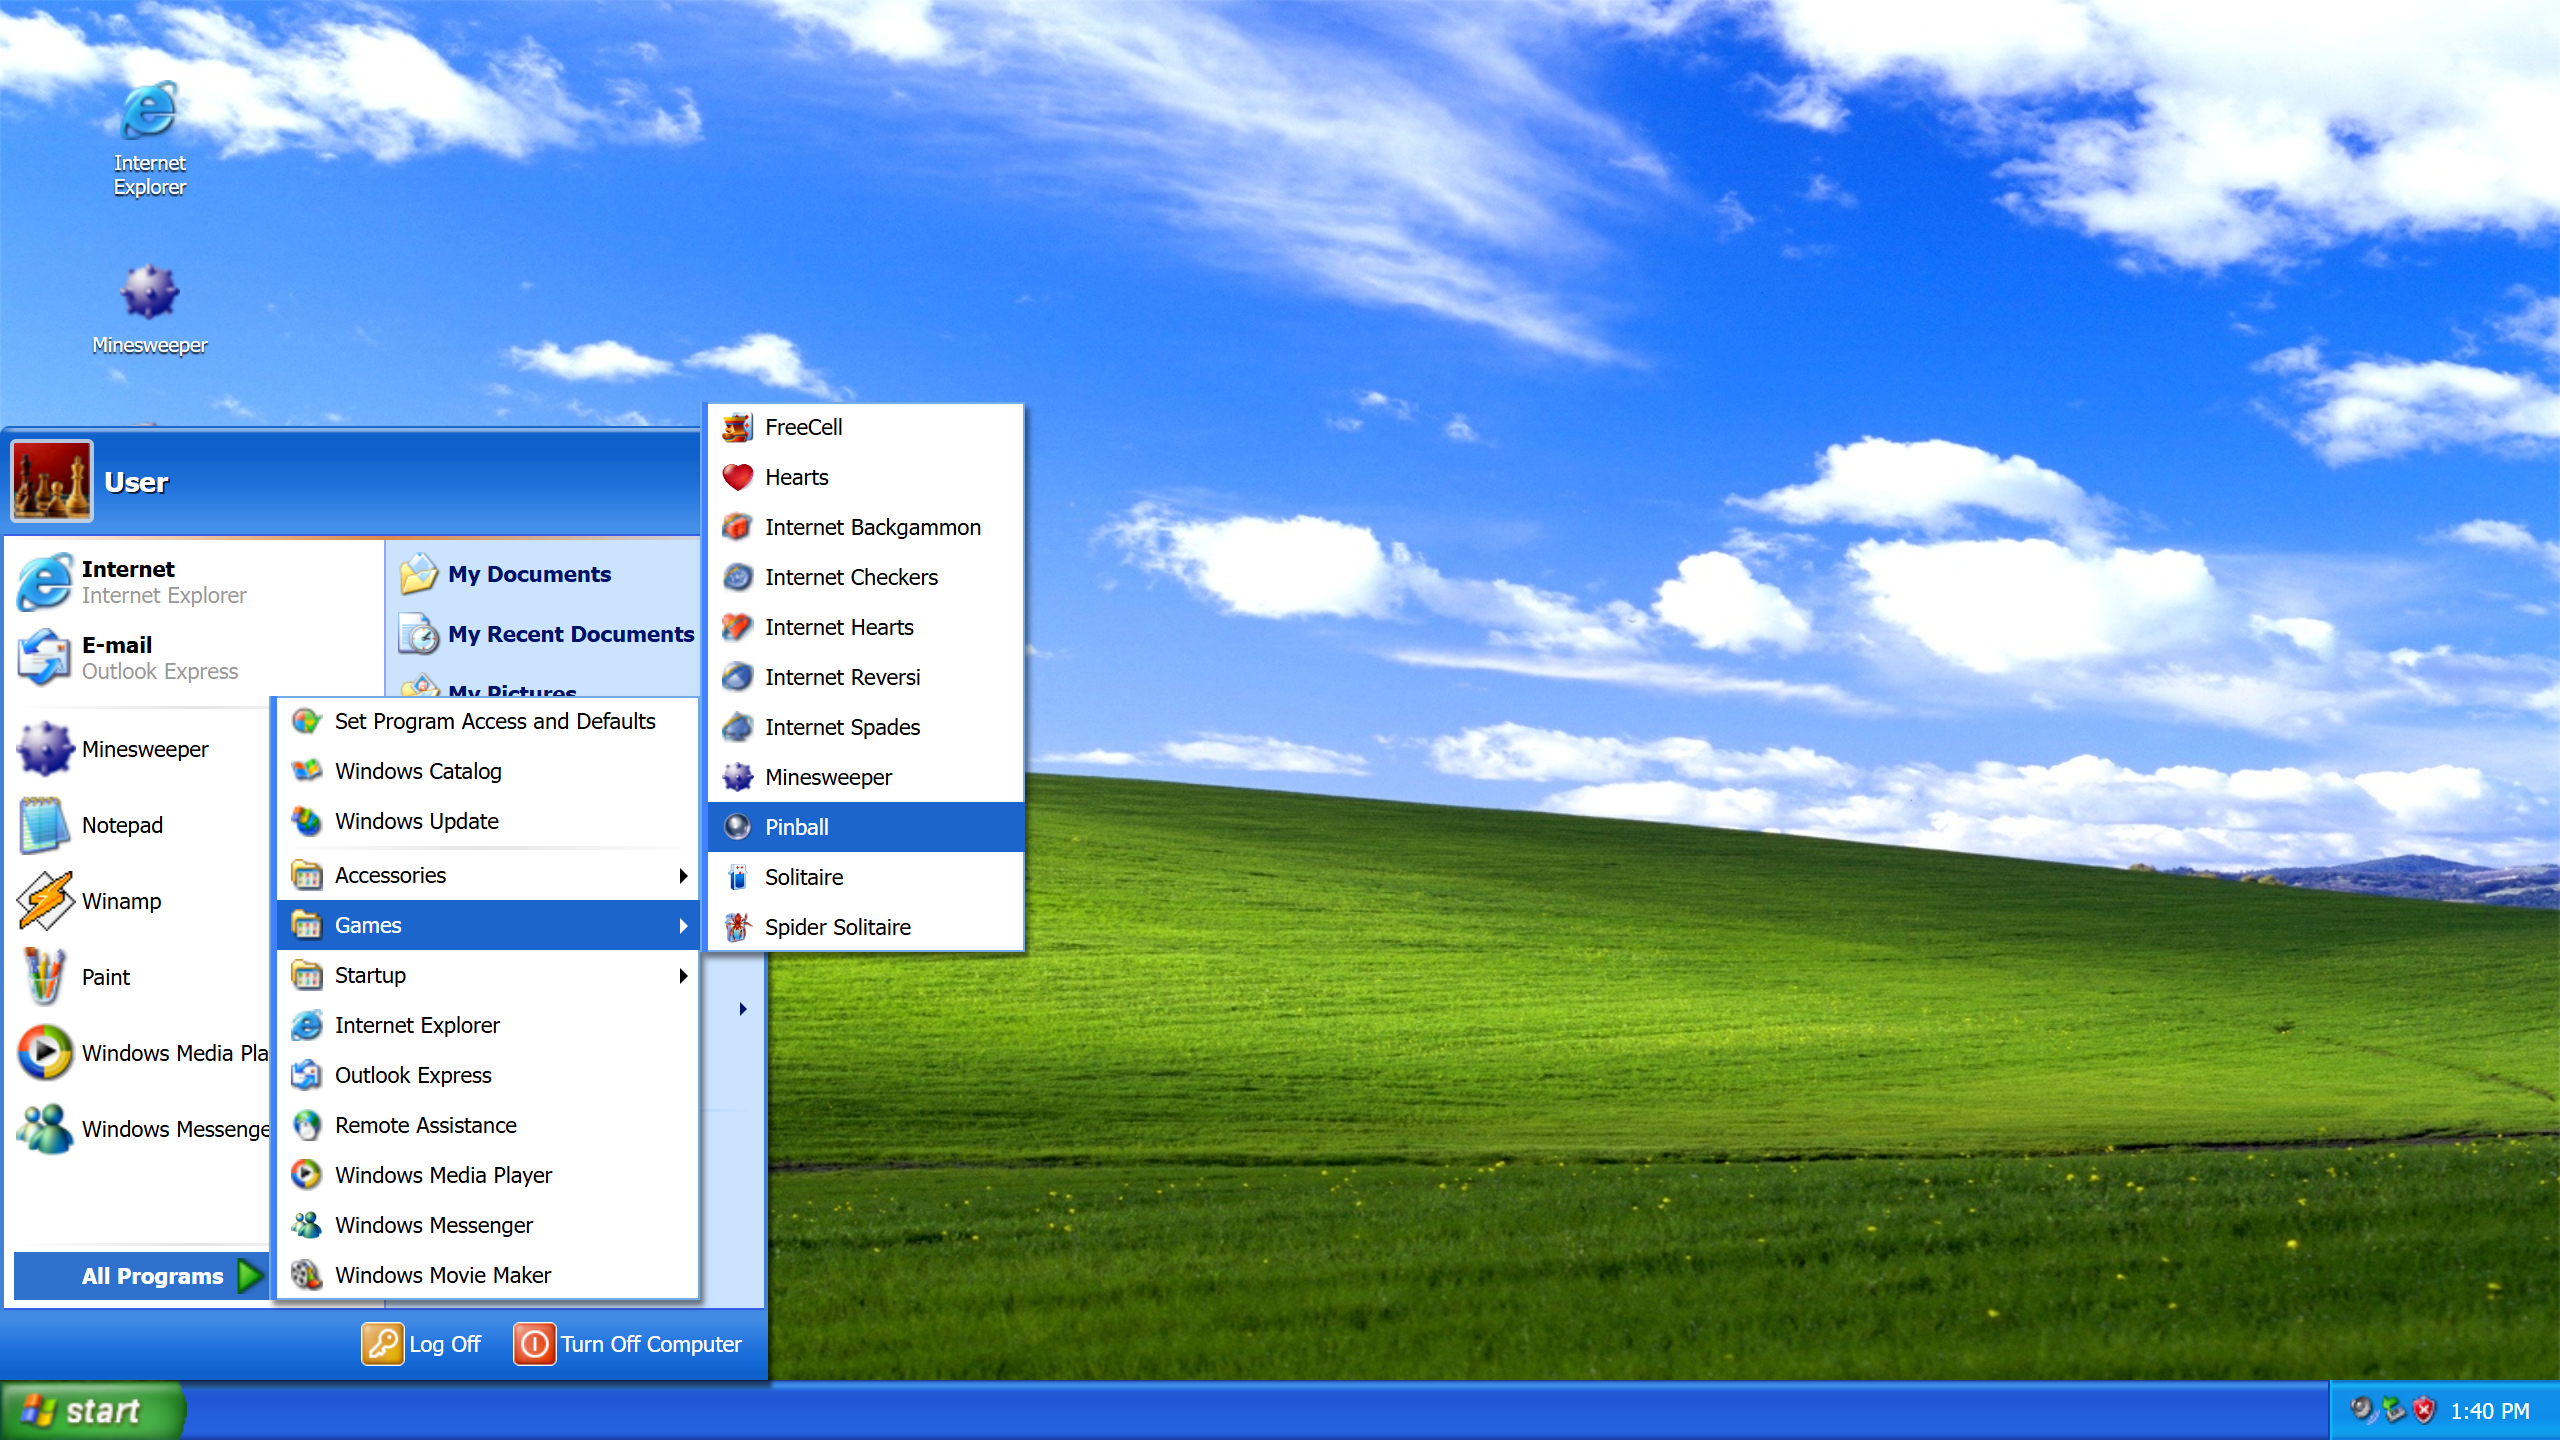The height and width of the screenshot is (1440, 2560).
Task: Expand the Startup submenu
Action: click(487, 975)
